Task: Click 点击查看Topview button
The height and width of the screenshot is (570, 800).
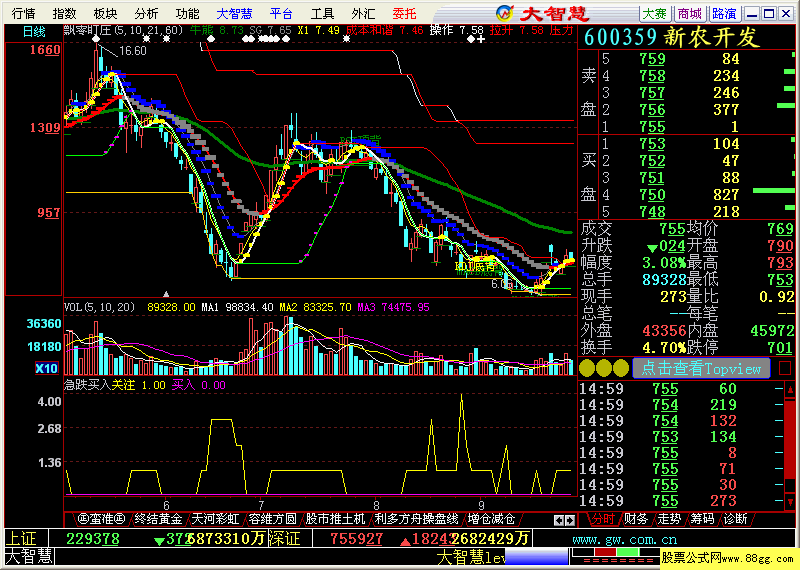Action: coord(701,368)
